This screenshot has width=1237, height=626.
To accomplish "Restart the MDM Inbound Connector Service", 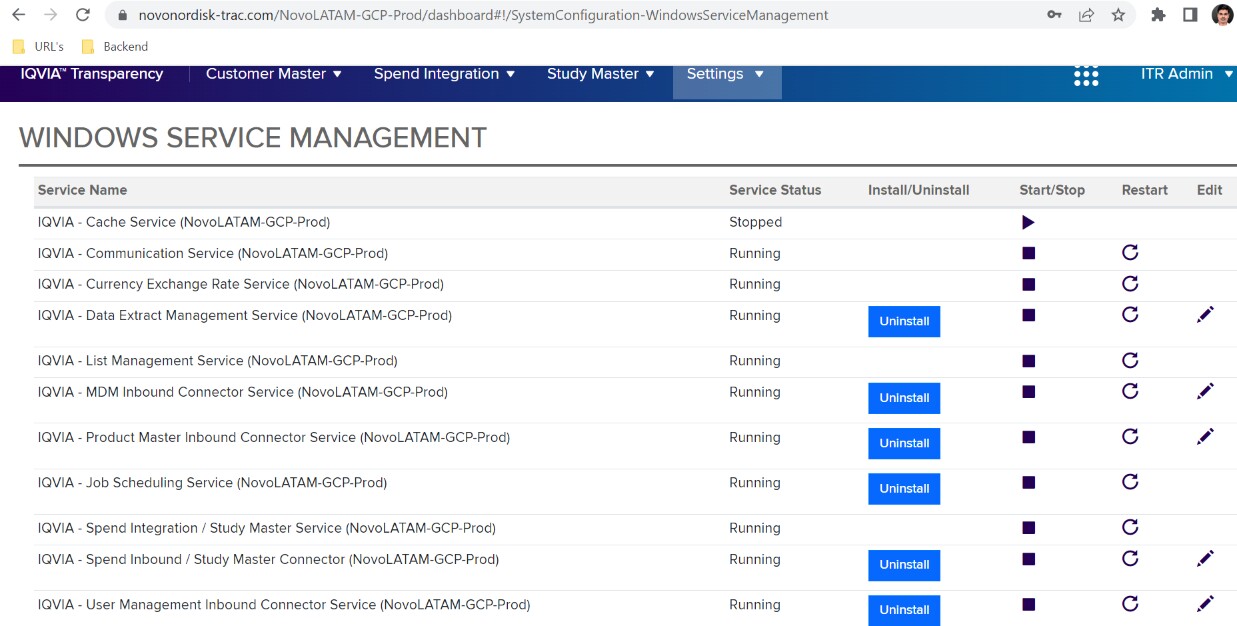I will coord(1130,391).
